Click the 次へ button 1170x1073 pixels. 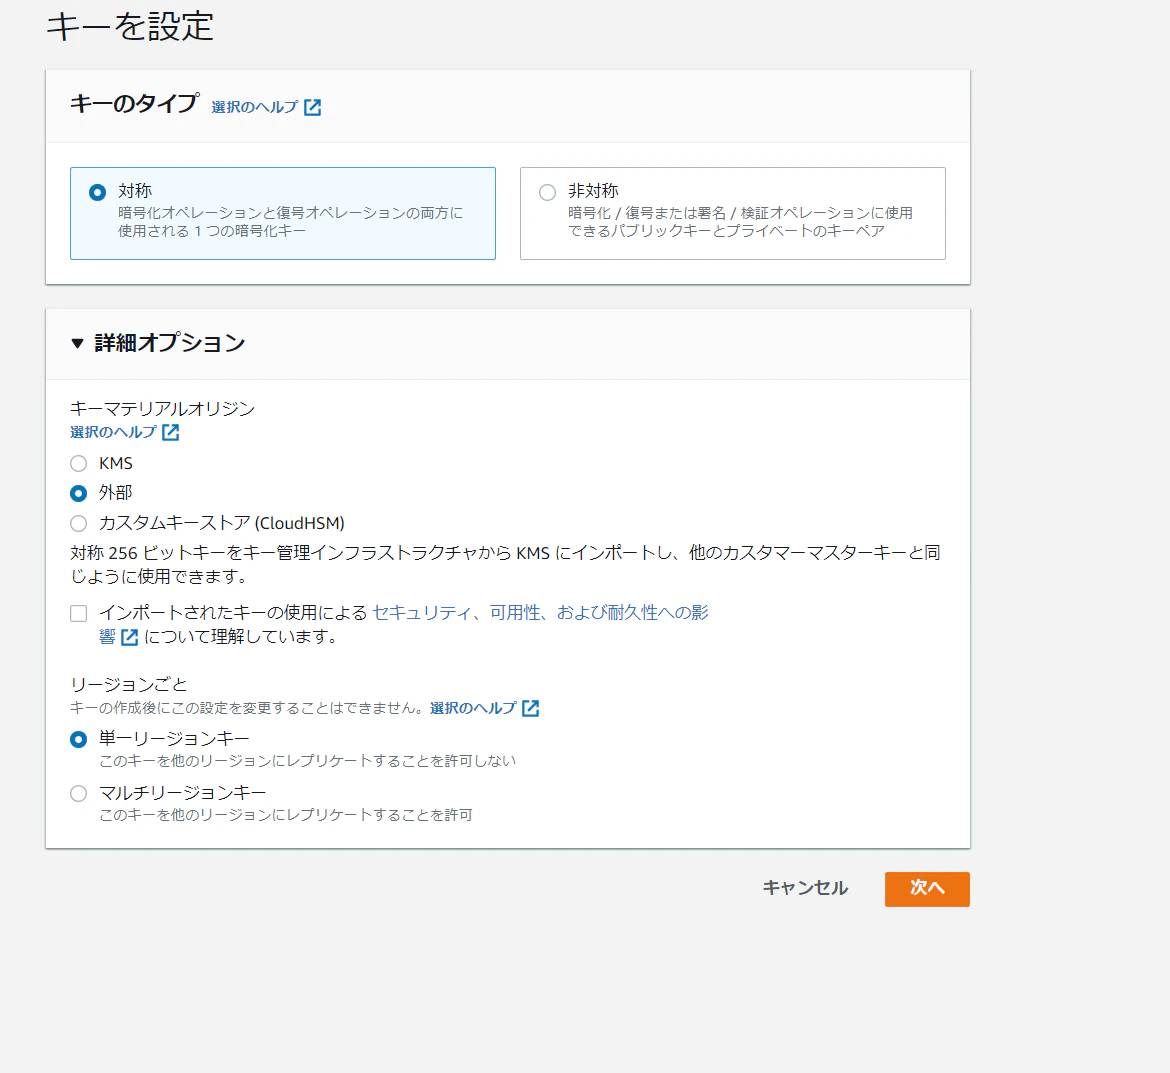tap(927, 889)
